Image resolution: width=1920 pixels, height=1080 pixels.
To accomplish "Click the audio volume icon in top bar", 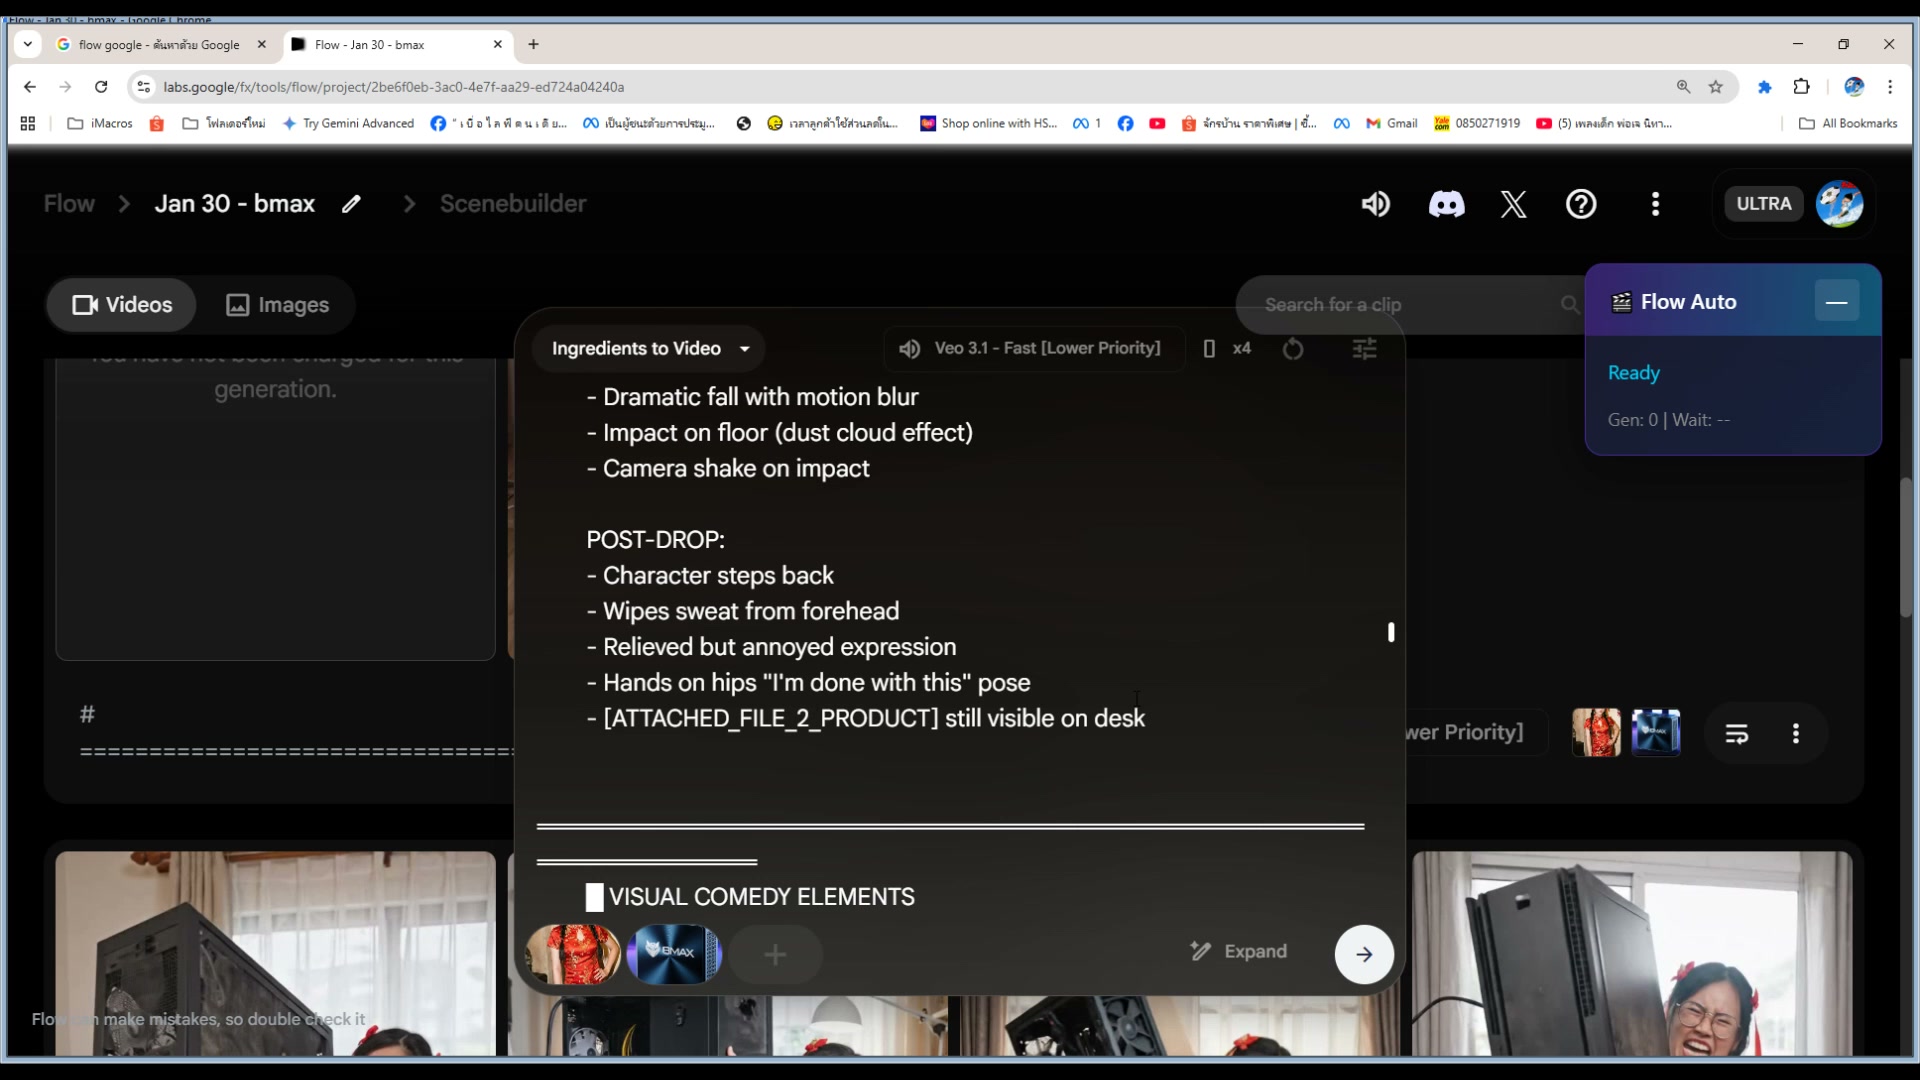I will coord(1375,203).
